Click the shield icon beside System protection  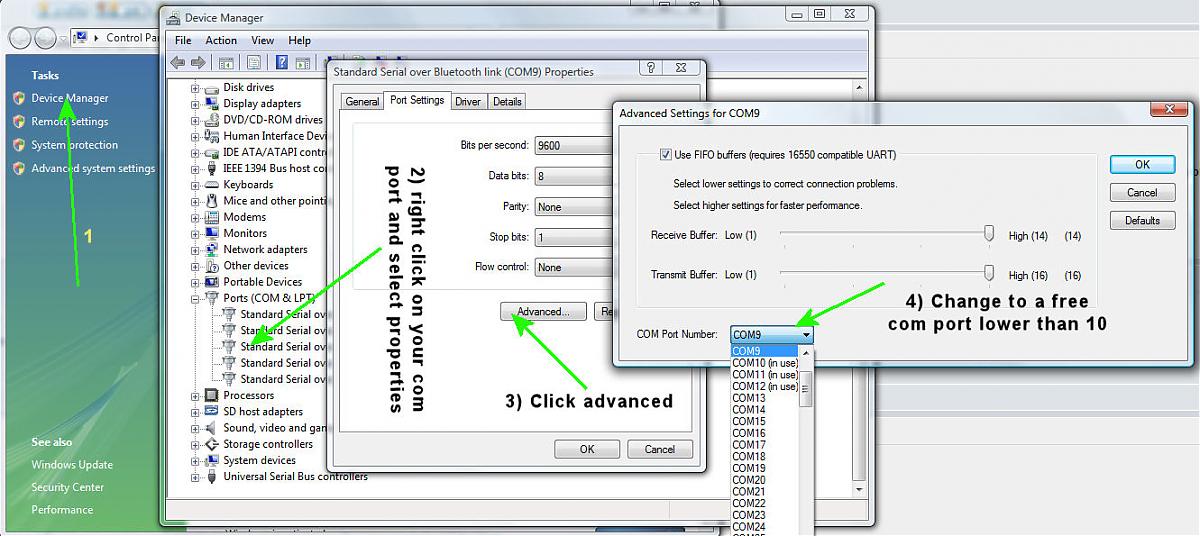coord(18,145)
